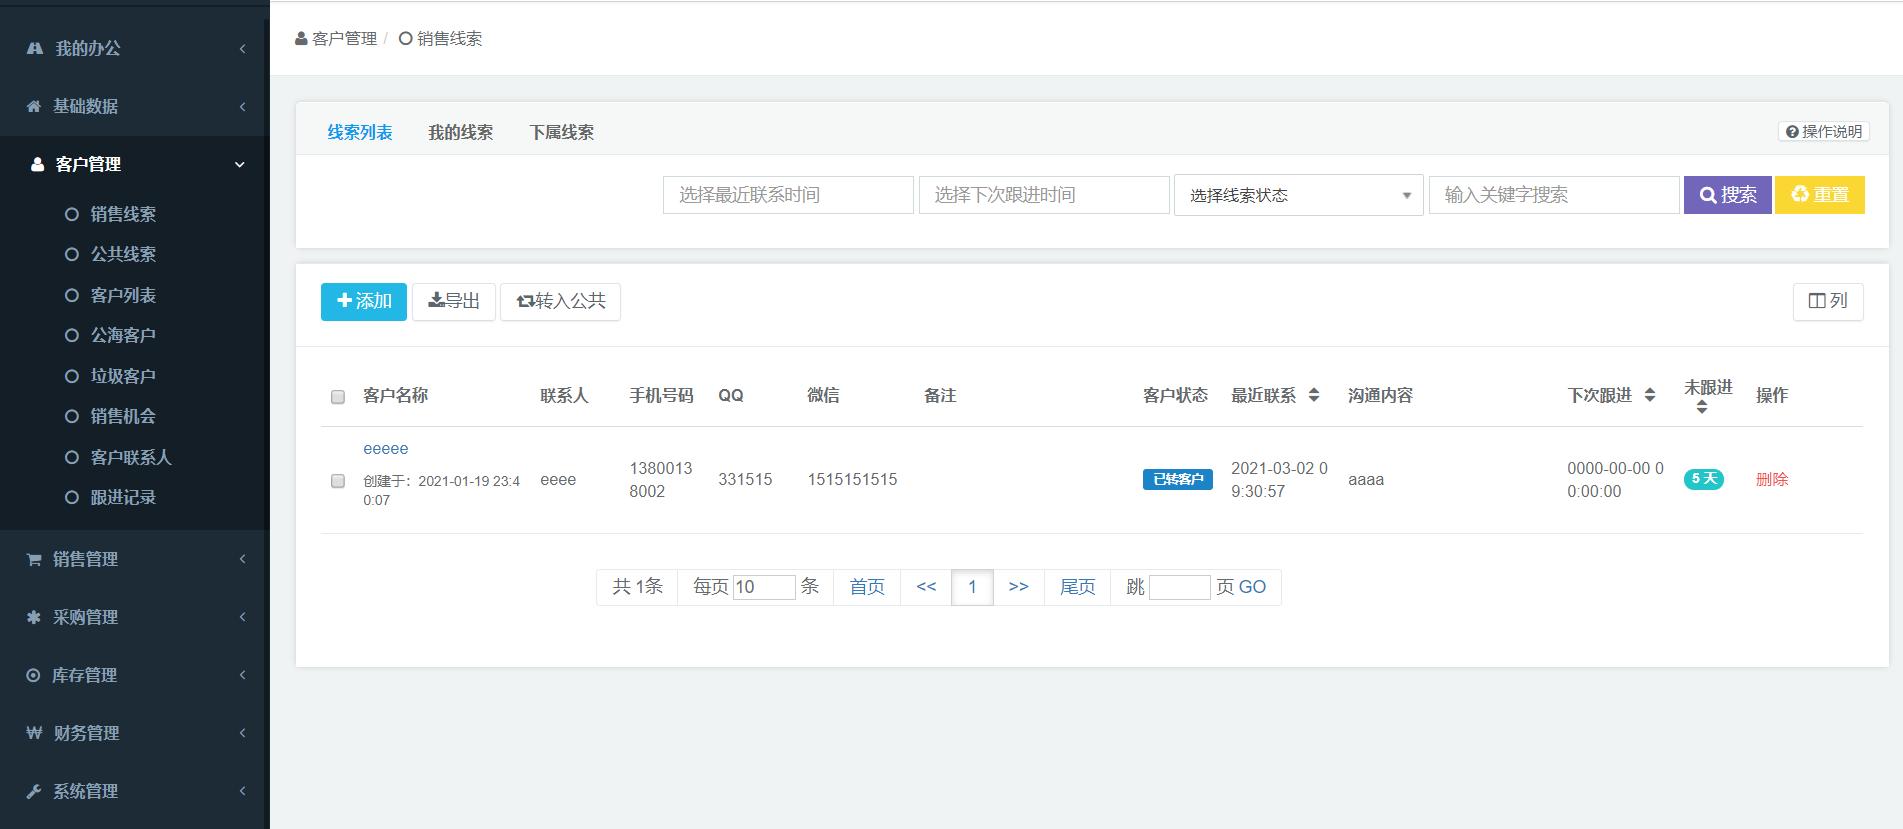Click the circle icon beside 垃圾客户
The height and width of the screenshot is (829, 1903).
[72, 376]
